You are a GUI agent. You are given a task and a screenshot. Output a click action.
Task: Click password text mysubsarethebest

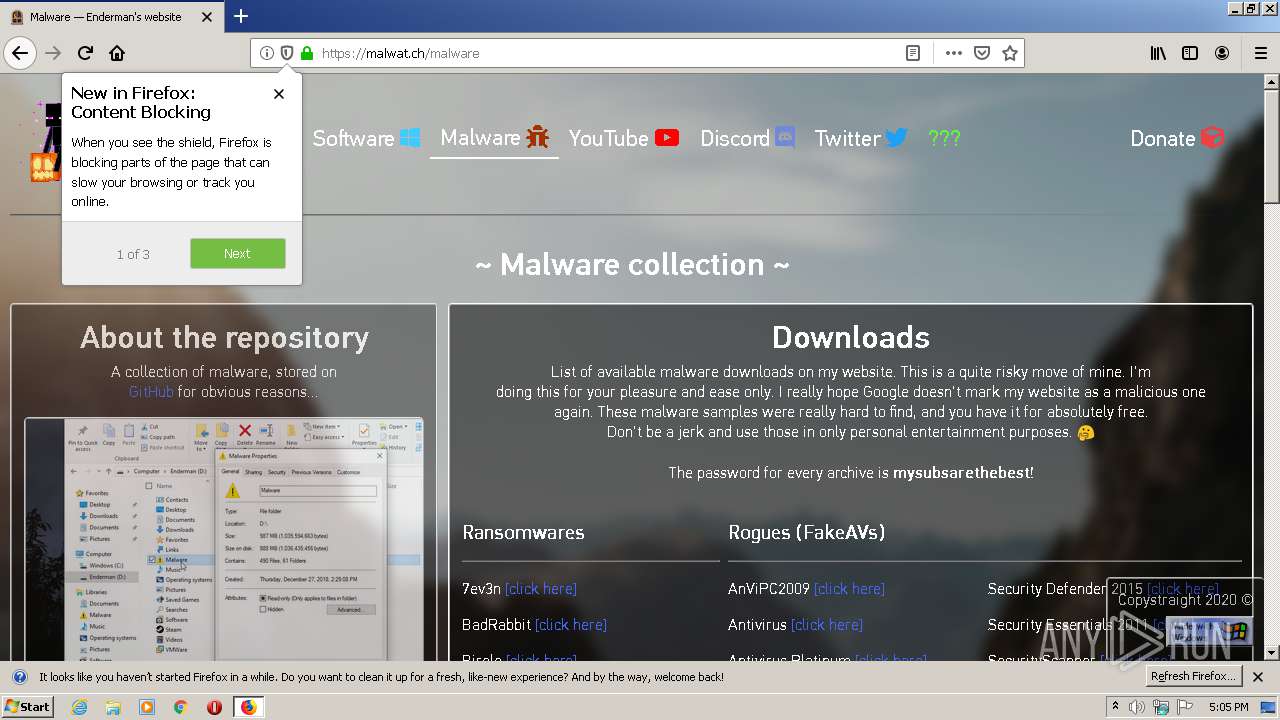pos(961,472)
